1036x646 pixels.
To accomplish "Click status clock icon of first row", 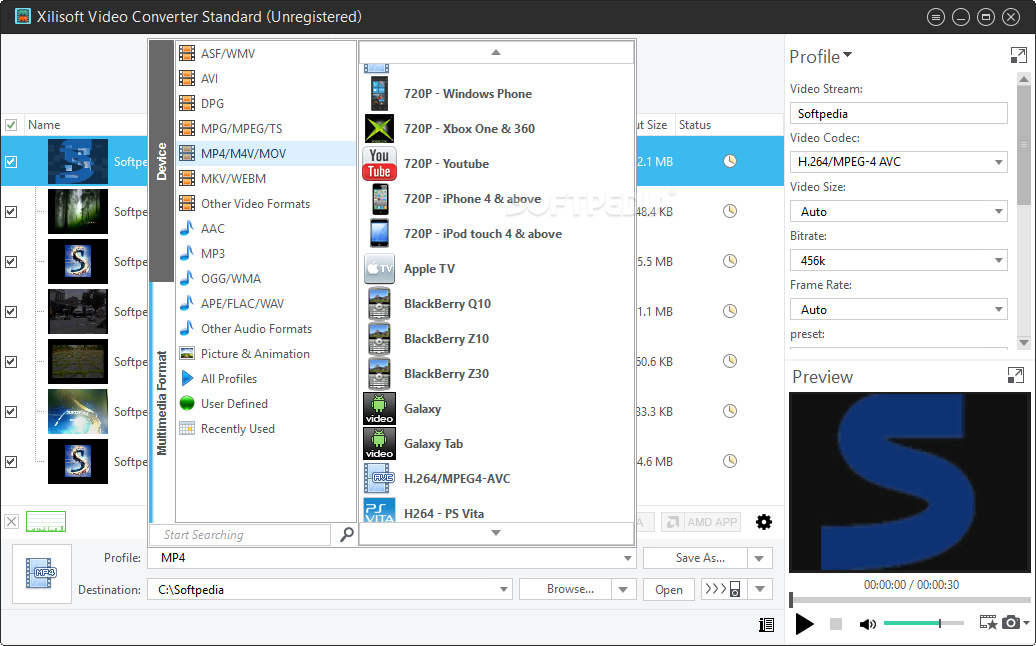I will coord(729,161).
